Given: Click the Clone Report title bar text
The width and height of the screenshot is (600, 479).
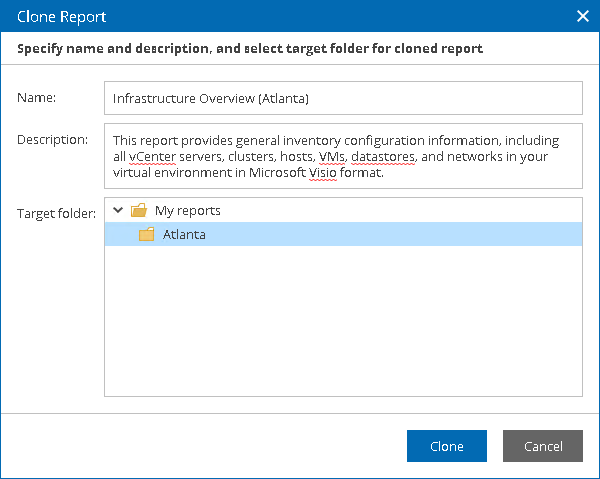Looking at the screenshot, I should point(62,17).
